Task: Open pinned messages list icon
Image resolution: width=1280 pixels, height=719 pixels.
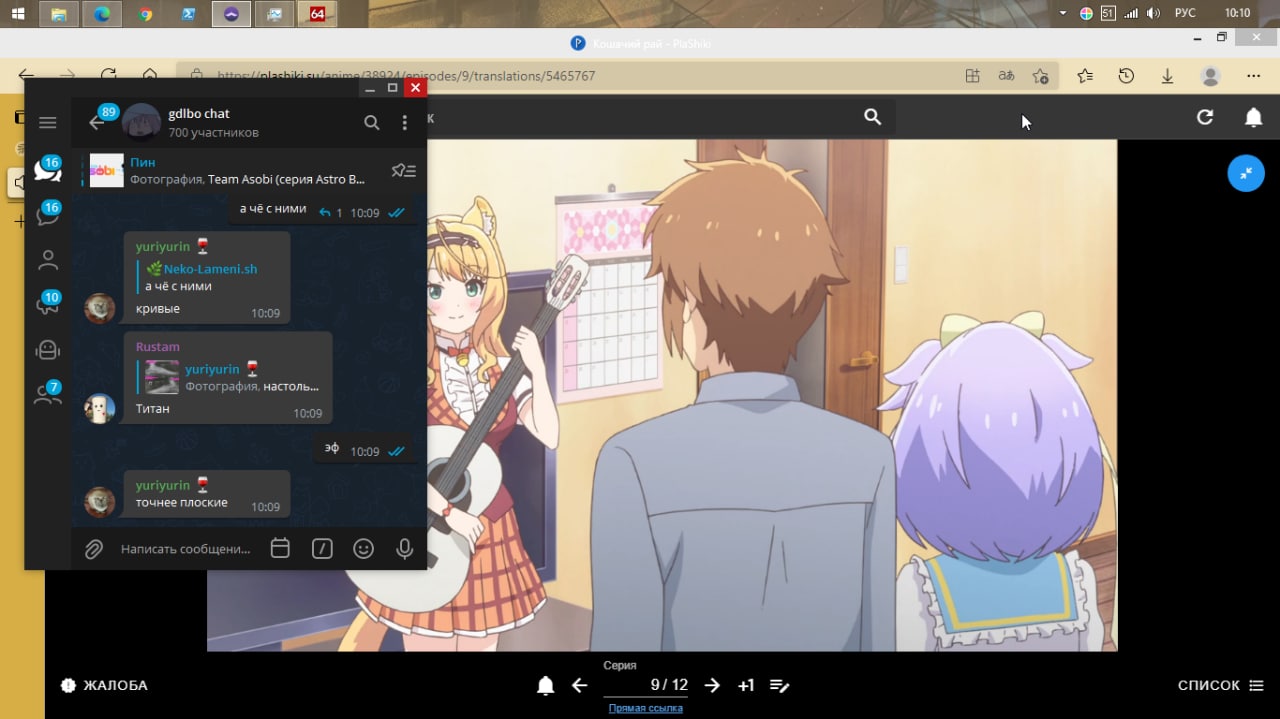Action: 404,170
